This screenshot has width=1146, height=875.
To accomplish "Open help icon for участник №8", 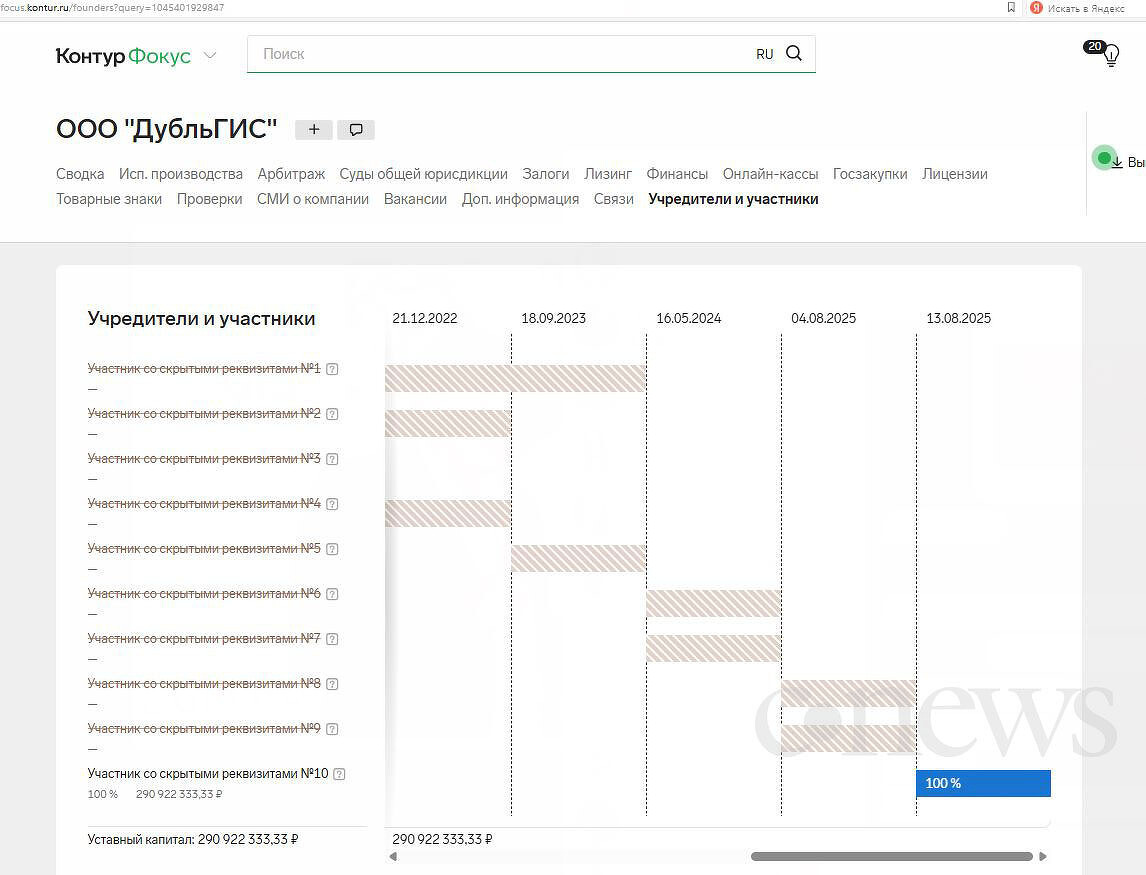I will pyautogui.click(x=332, y=684).
